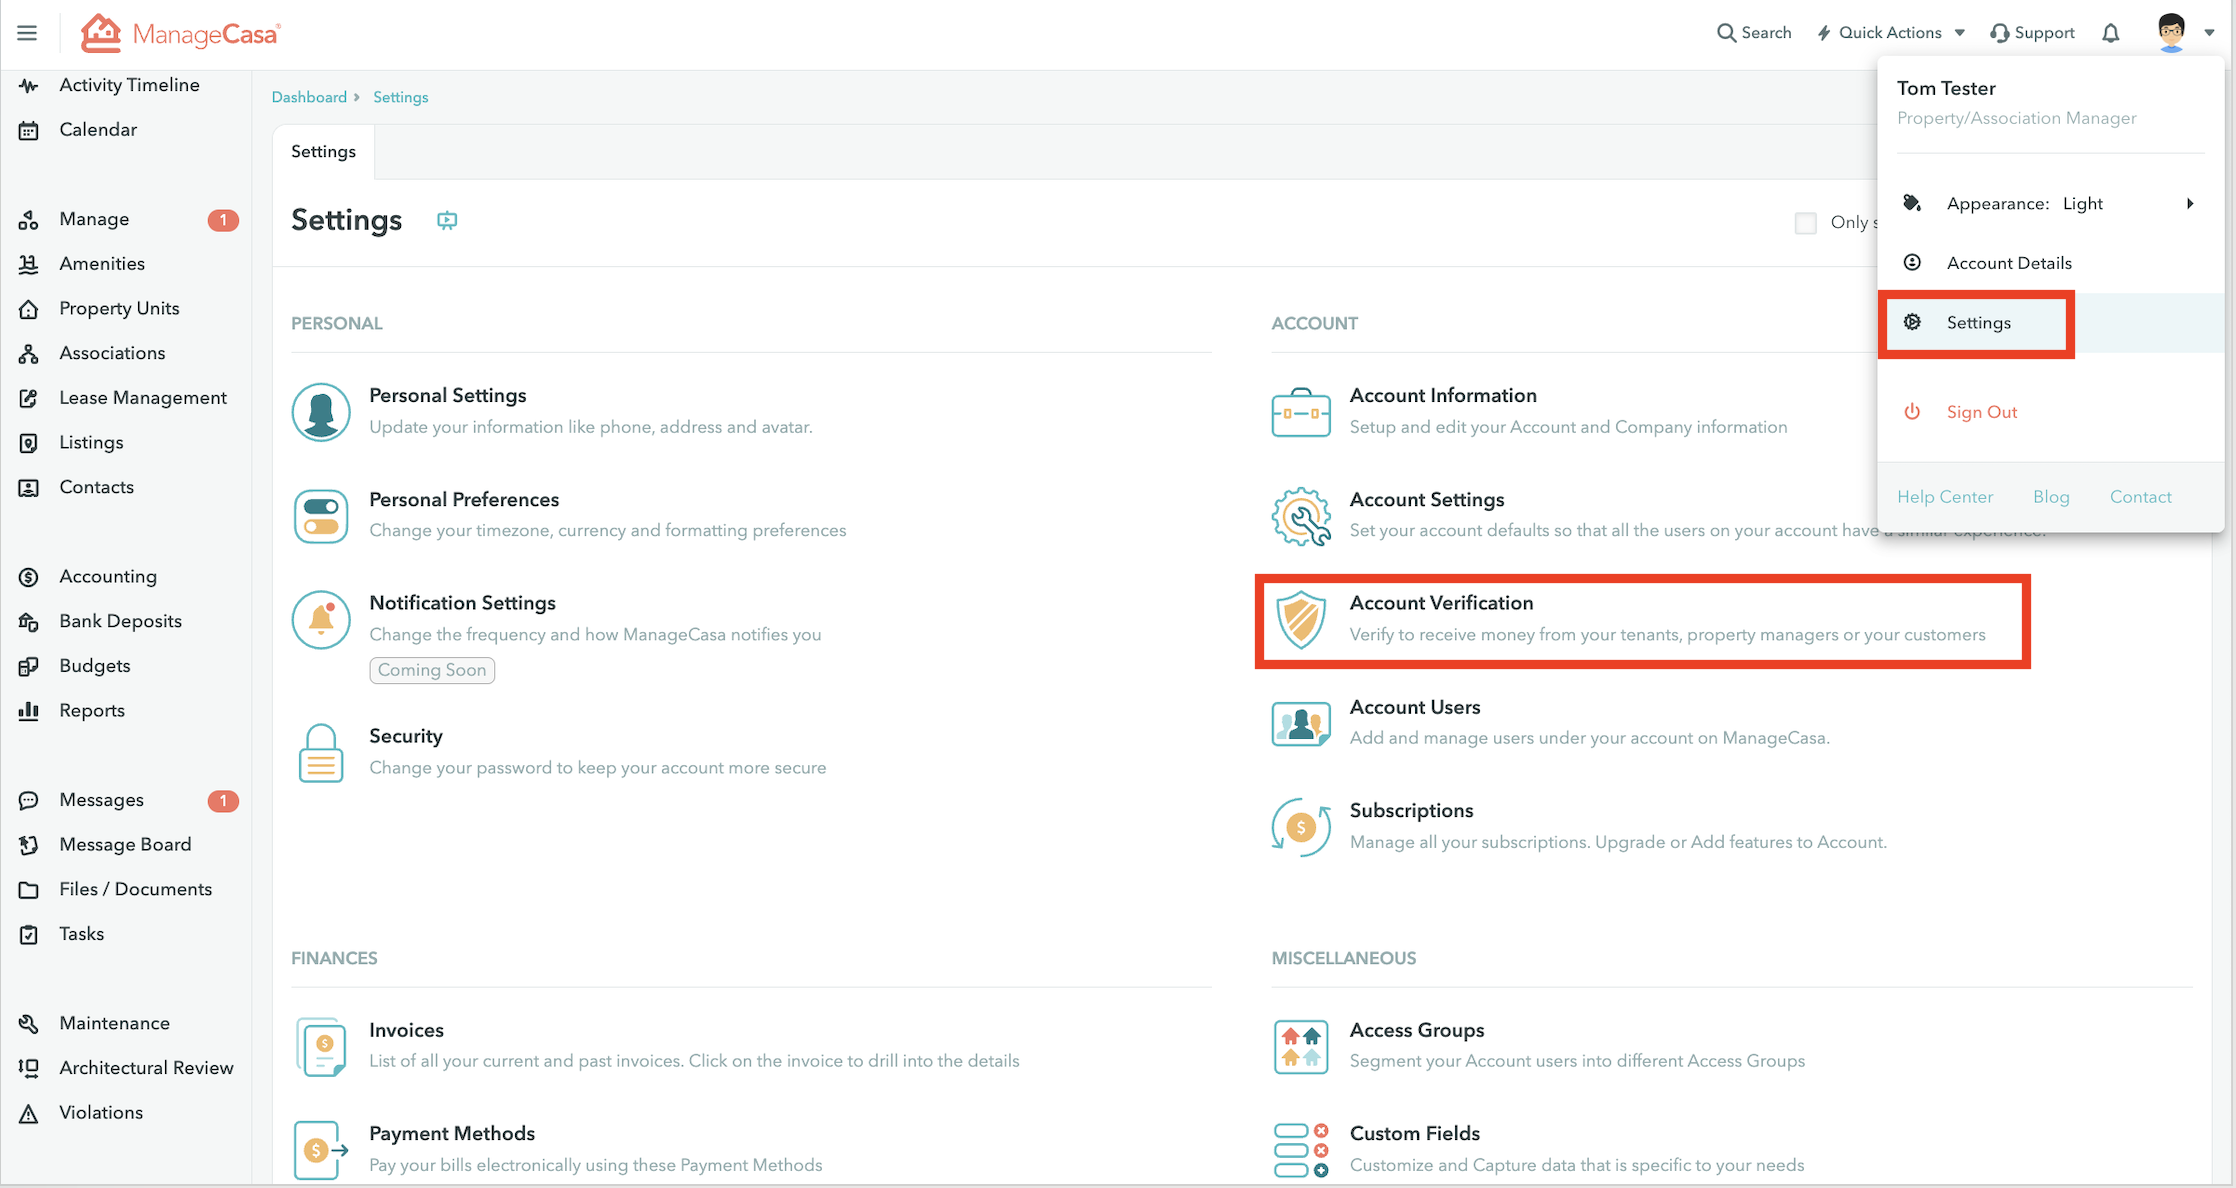Screen dimensions: 2236x1188
Task: Open the Help Center link
Action: [x=1944, y=497]
